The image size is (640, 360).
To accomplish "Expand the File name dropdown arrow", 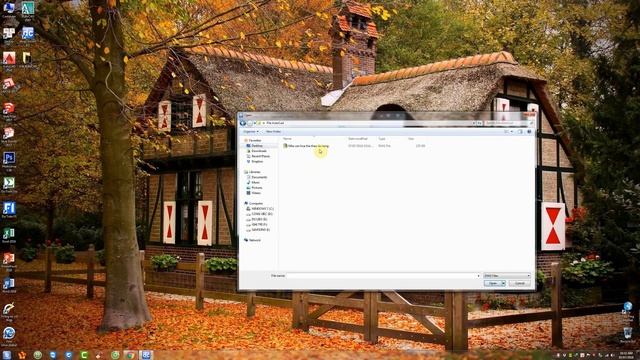I will click(x=478, y=276).
